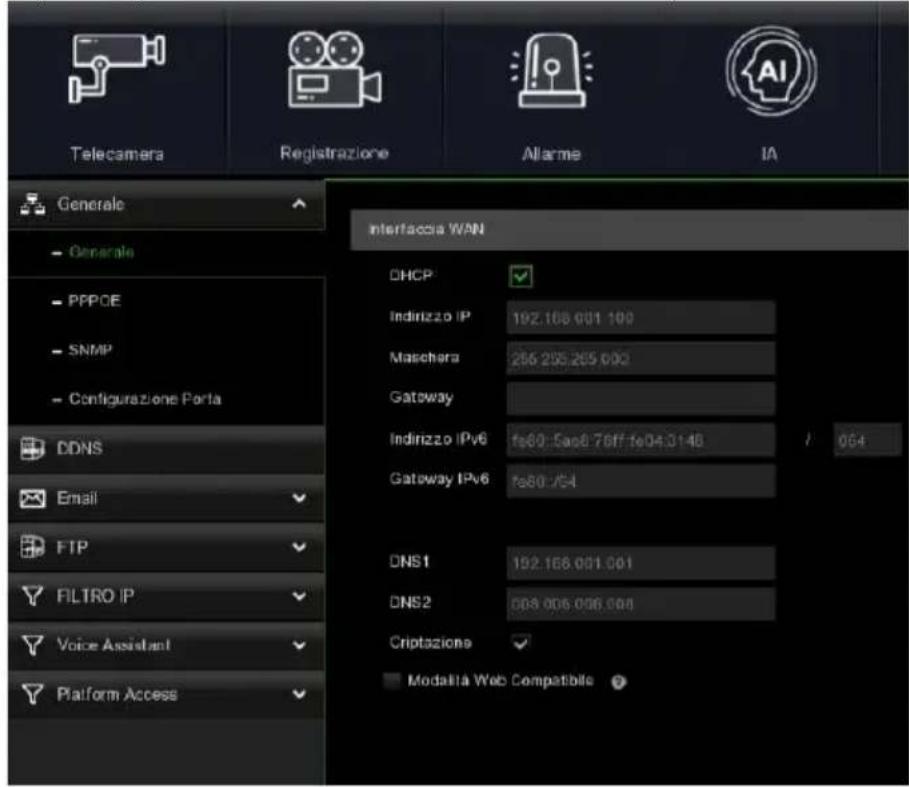Open the Allarme siren icon

(x=551, y=70)
